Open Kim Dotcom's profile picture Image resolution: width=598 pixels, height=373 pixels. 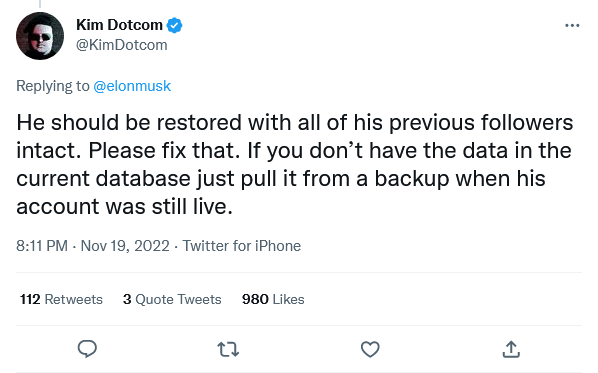[x=40, y=36]
